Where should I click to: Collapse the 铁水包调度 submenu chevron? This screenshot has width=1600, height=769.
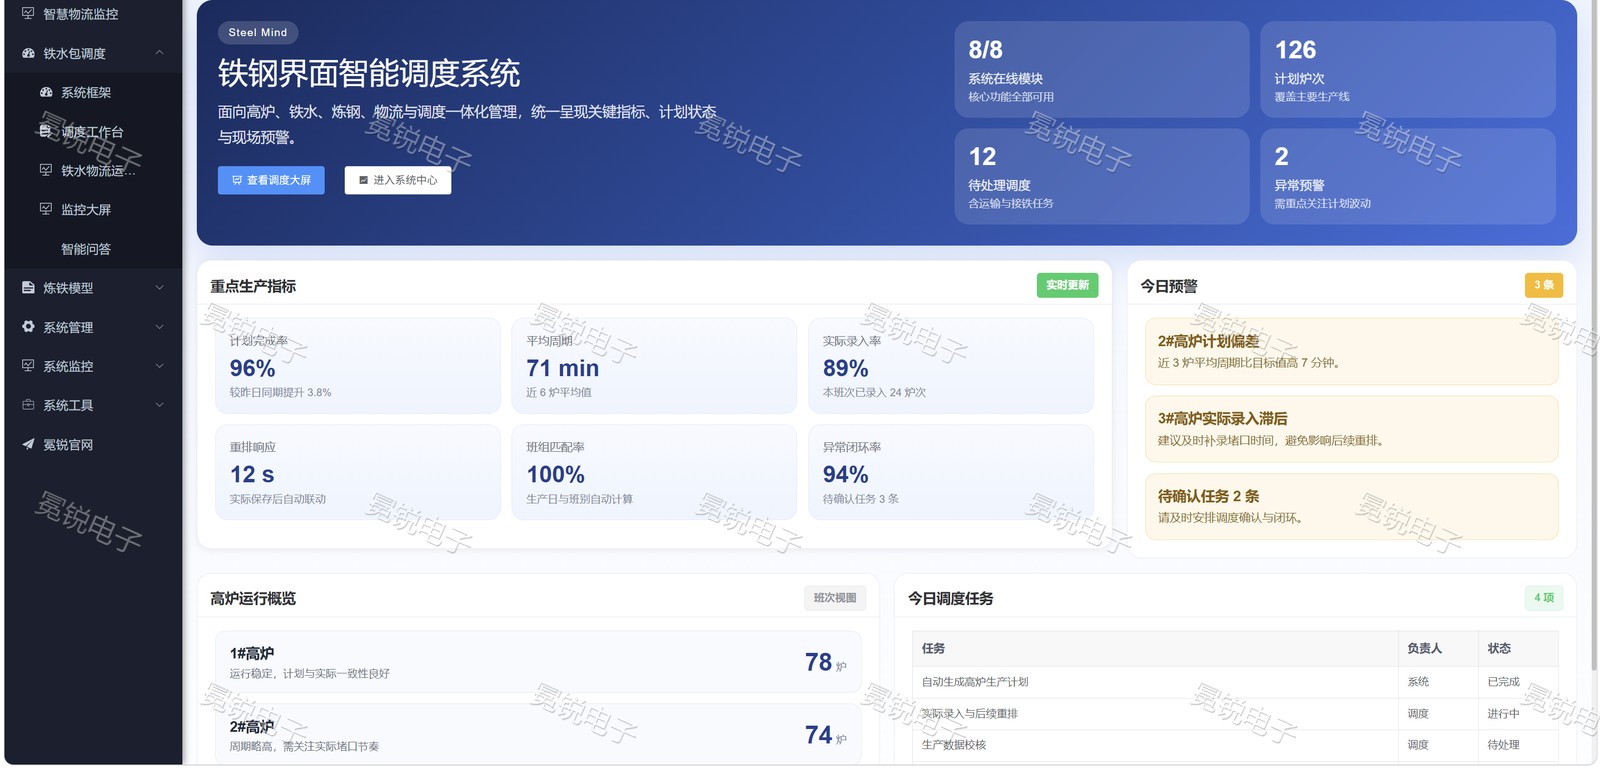click(x=160, y=53)
